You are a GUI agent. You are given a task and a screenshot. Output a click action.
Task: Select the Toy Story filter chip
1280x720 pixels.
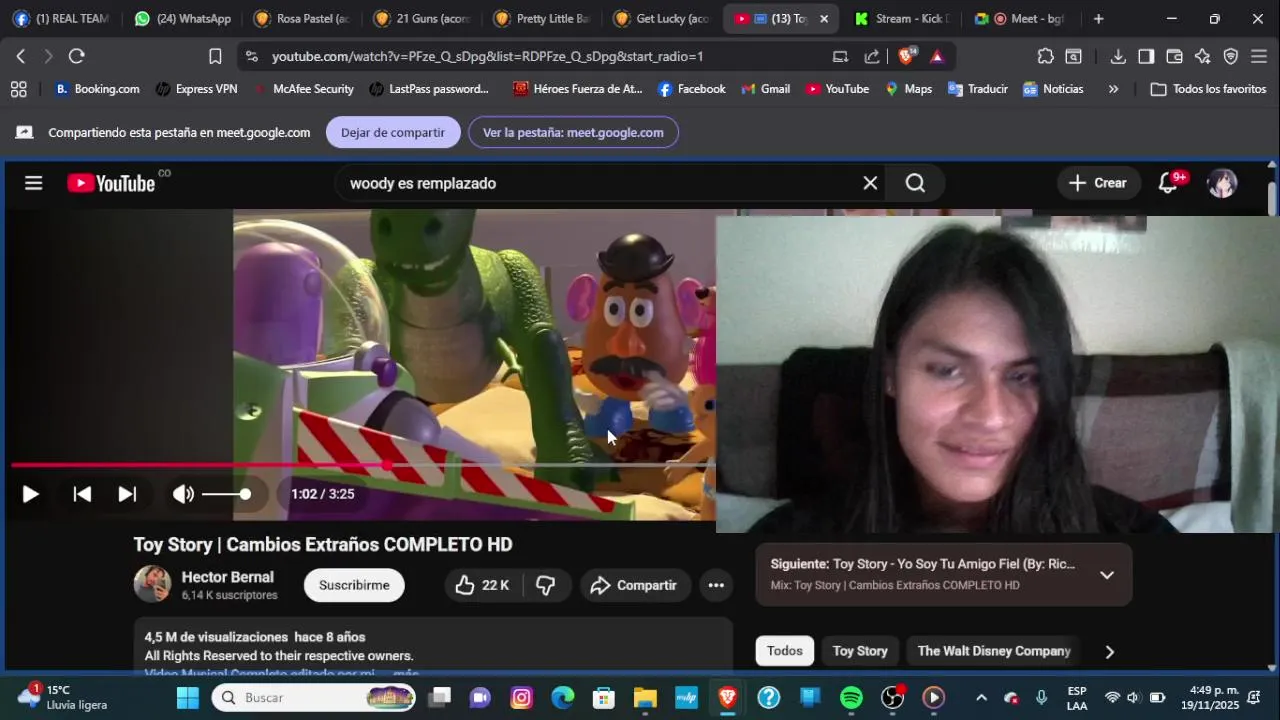860,651
